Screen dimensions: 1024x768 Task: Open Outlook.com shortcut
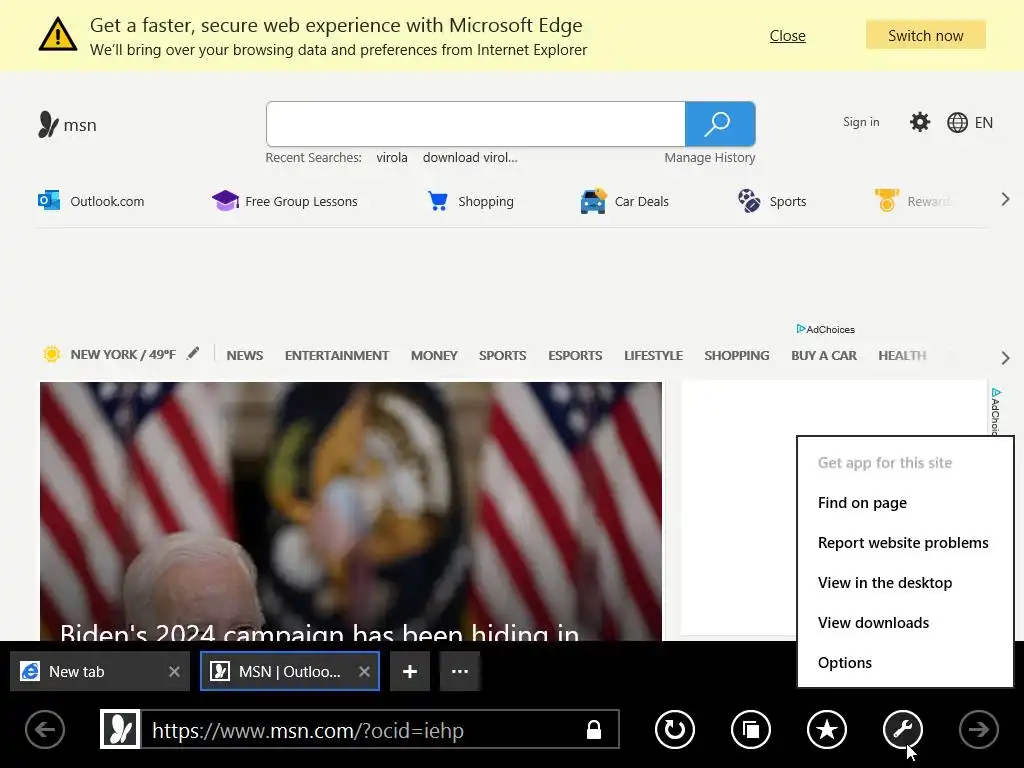[x=91, y=201]
